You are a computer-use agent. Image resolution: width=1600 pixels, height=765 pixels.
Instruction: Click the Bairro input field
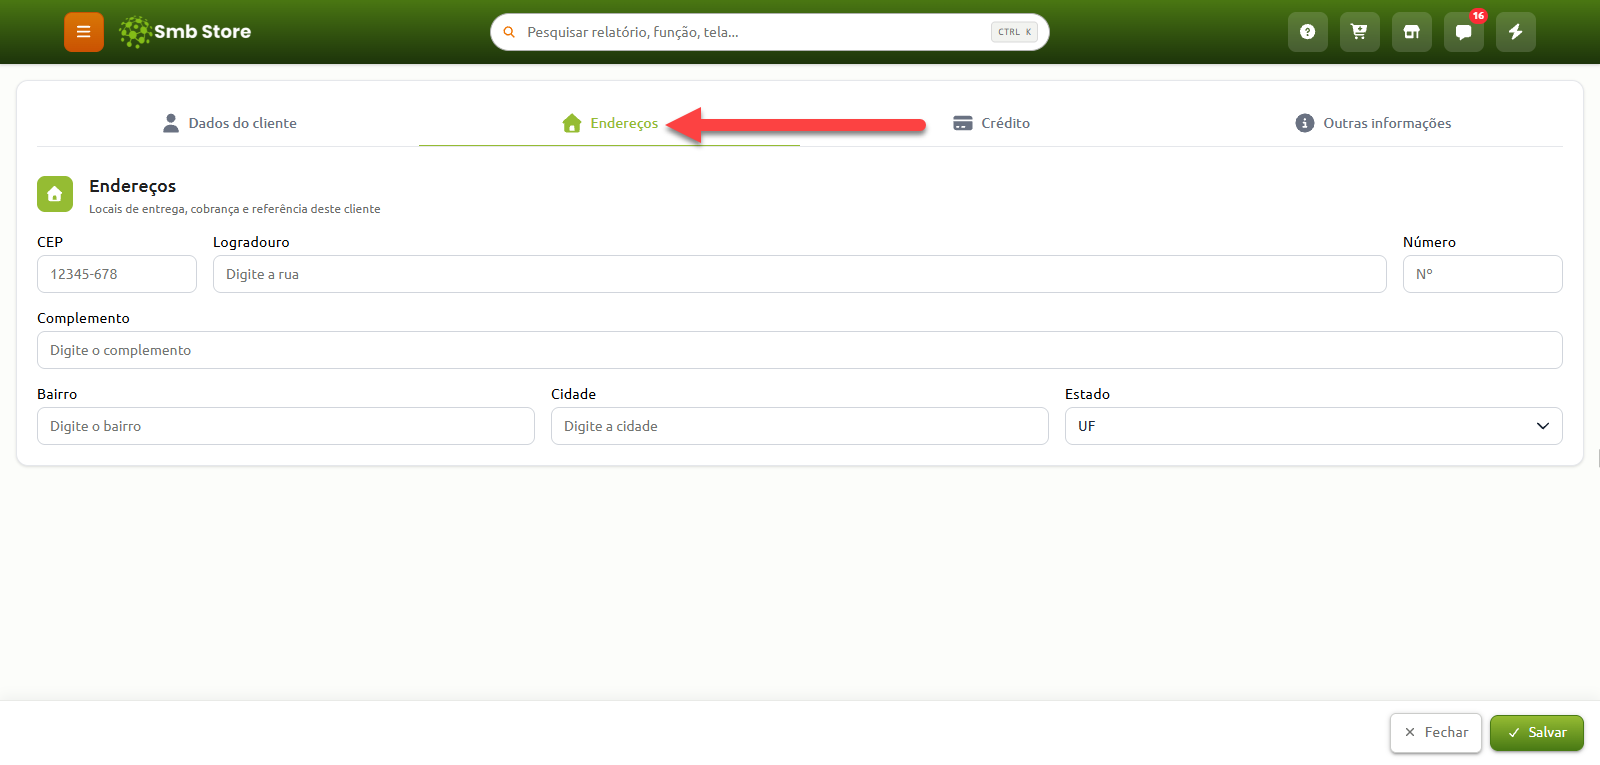tap(286, 426)
